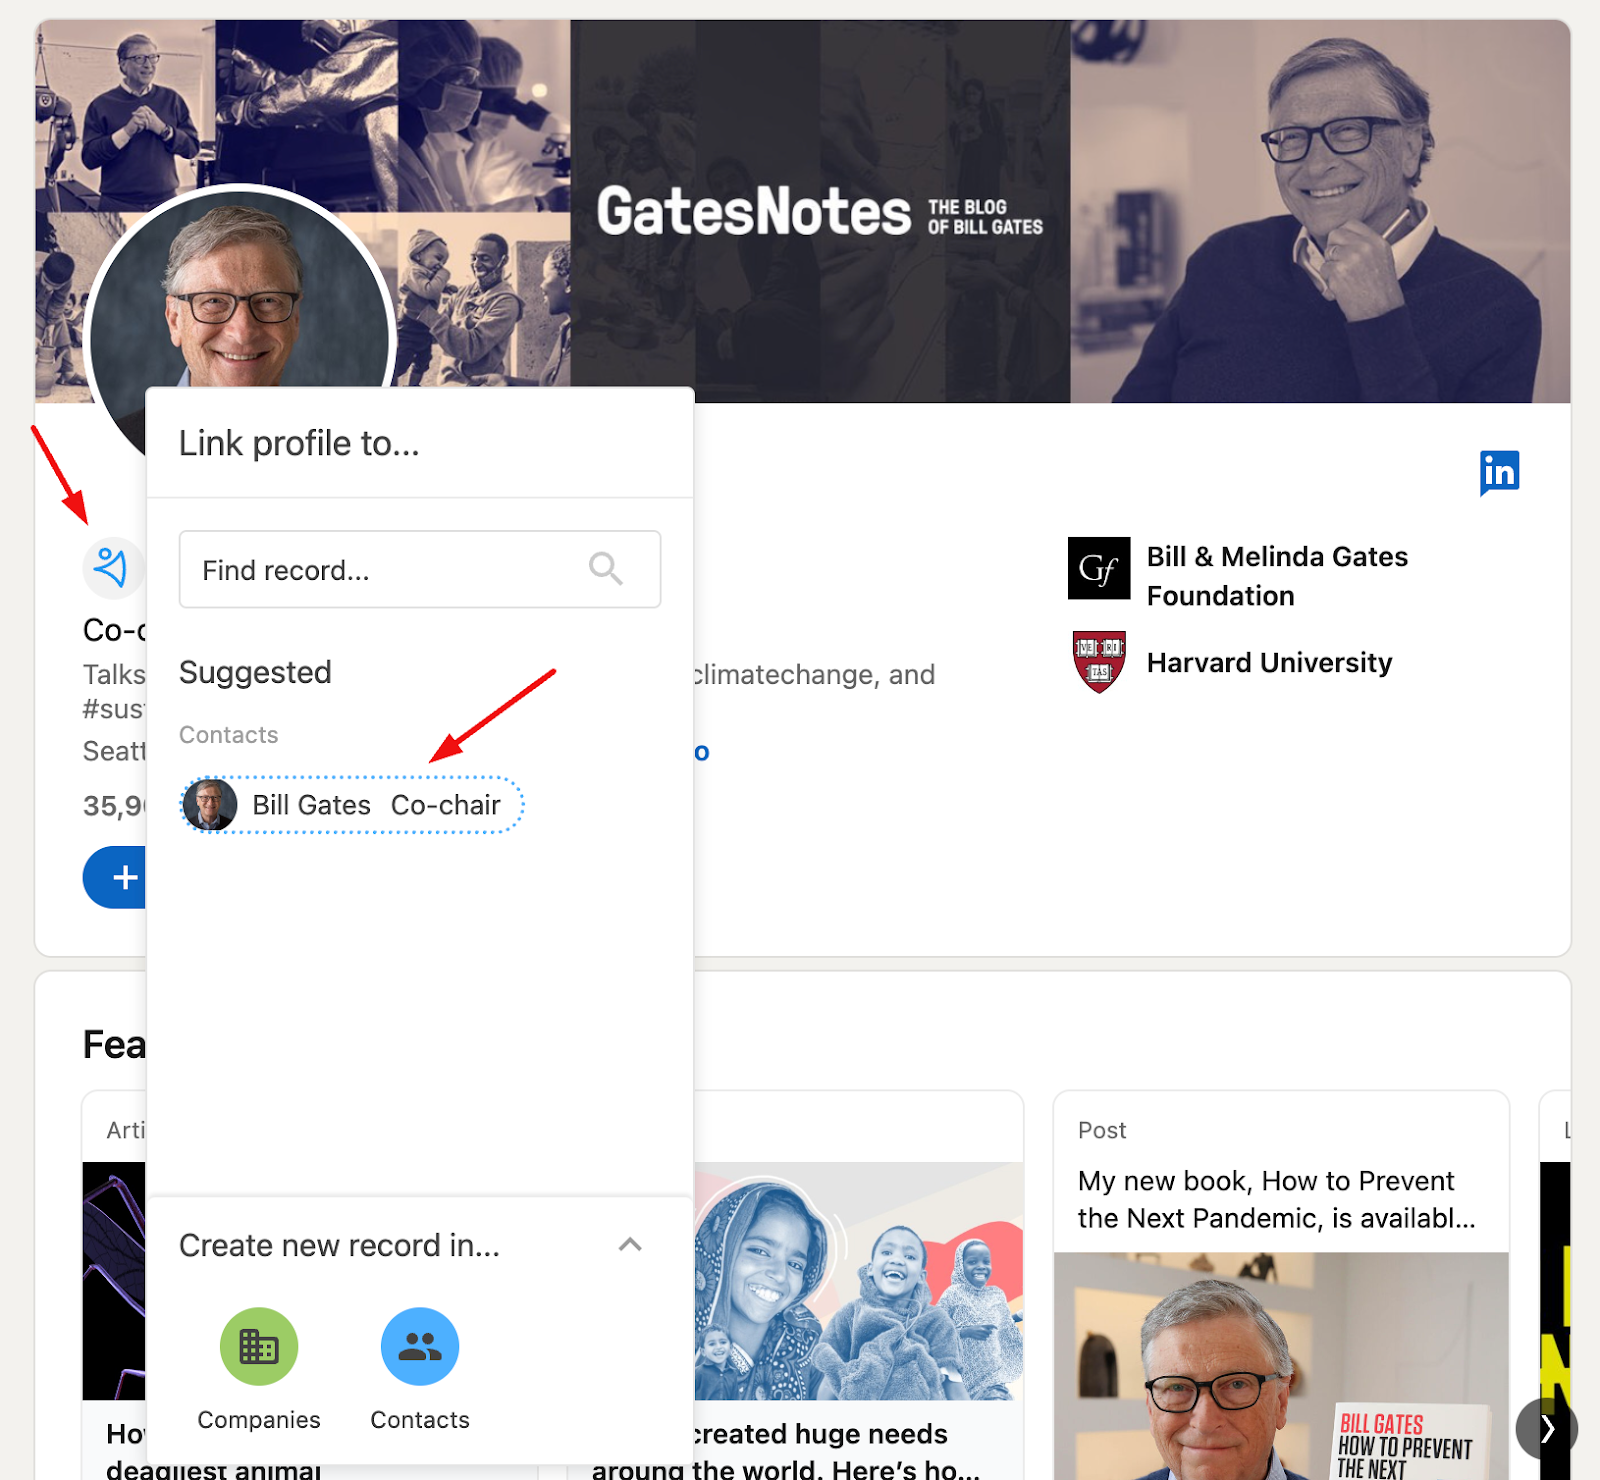This screenshot has width=1600, height=1480.
Task: Open Bill & Melinda Gates Foundation link
Action: [x=1277, y=576]
